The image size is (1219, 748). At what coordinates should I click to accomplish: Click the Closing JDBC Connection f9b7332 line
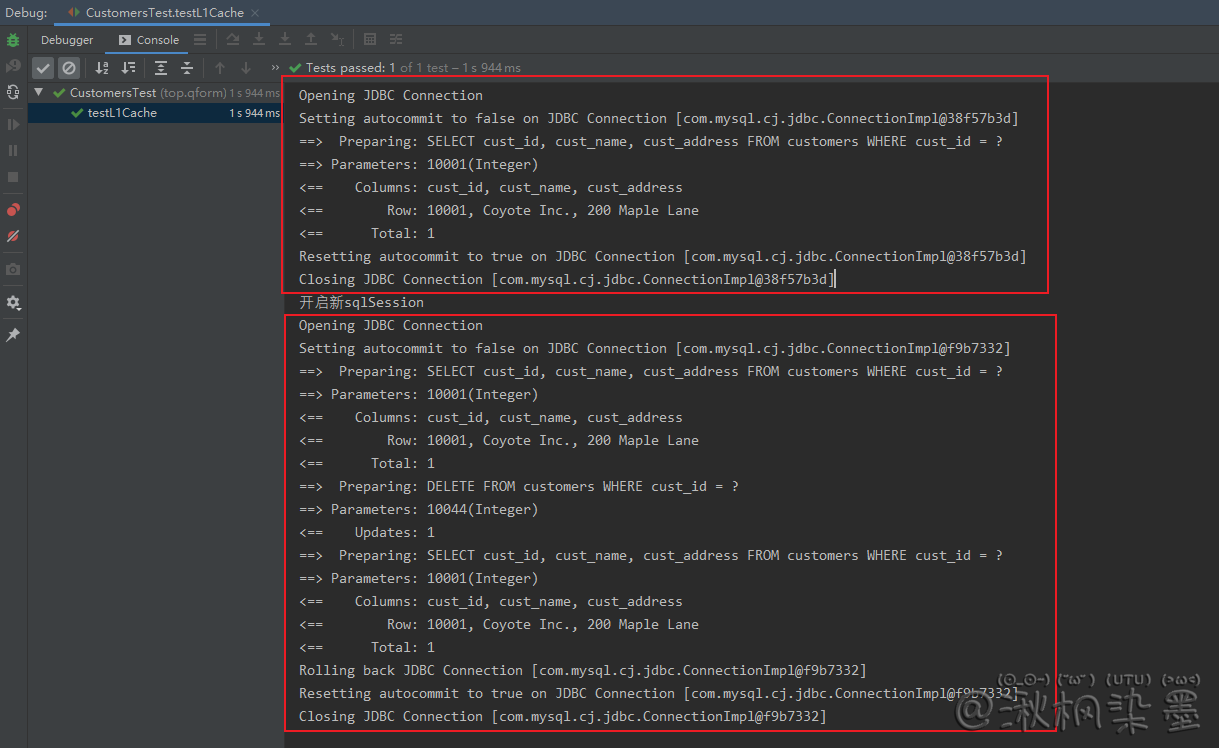click(562, 716)
